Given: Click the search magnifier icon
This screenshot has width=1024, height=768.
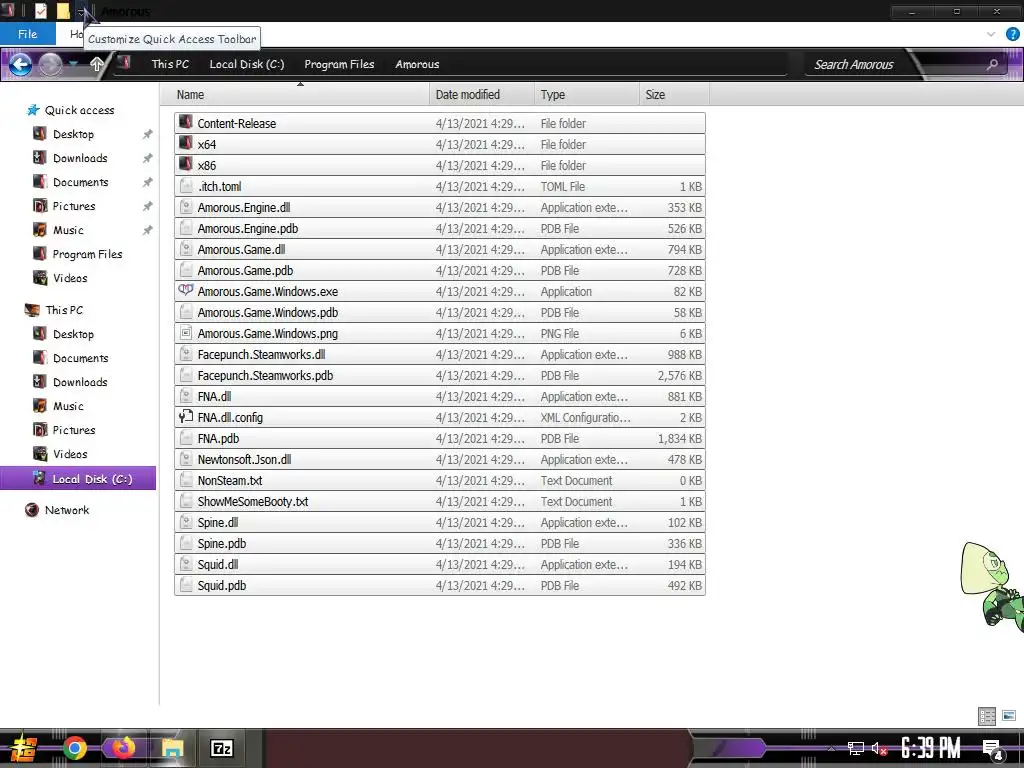Looking at the screenshot, I should tap(992, 64).
